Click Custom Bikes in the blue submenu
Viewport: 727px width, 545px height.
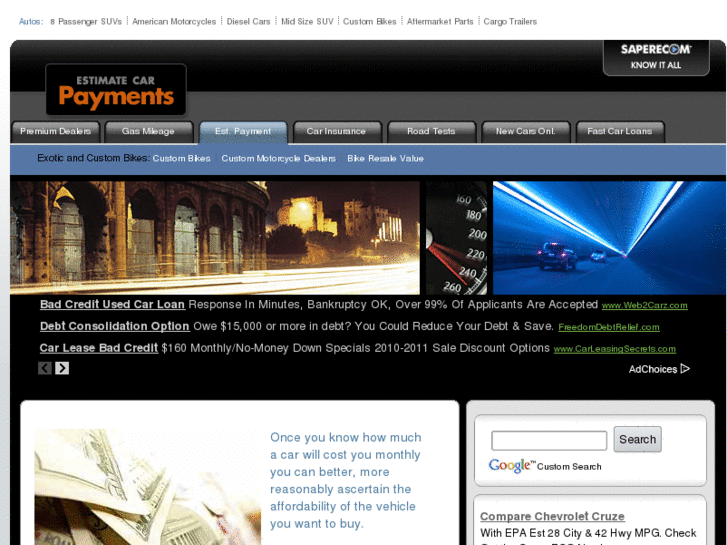tap(181, 159)
